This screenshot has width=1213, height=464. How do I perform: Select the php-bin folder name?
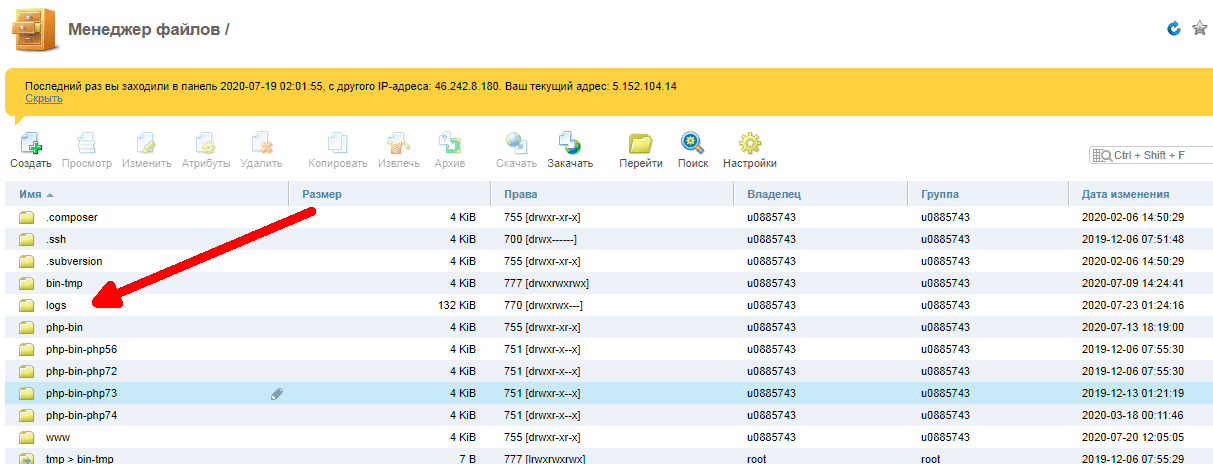coord(65,327)
